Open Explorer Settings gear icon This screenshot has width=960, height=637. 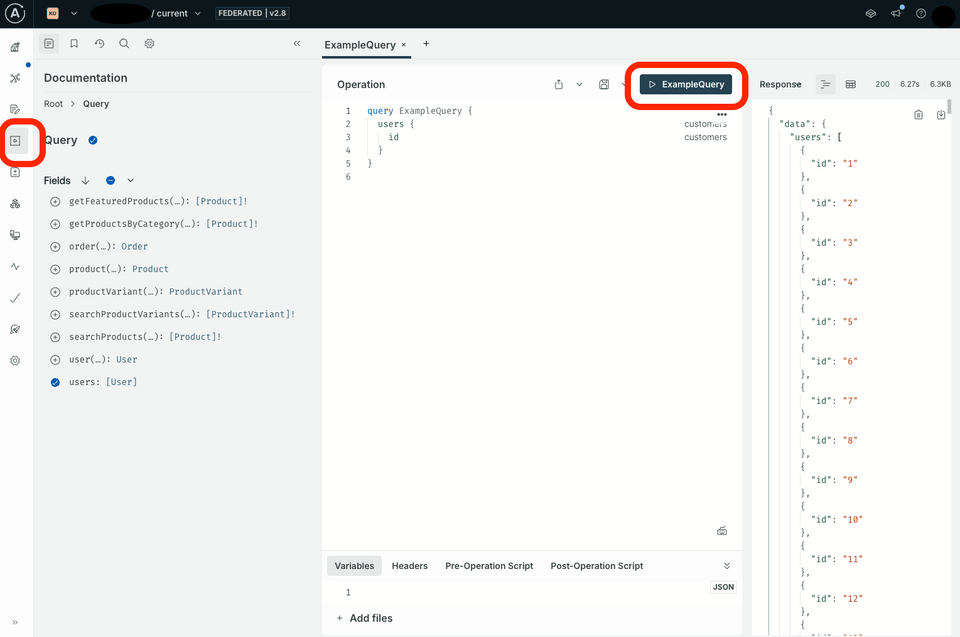149,43
